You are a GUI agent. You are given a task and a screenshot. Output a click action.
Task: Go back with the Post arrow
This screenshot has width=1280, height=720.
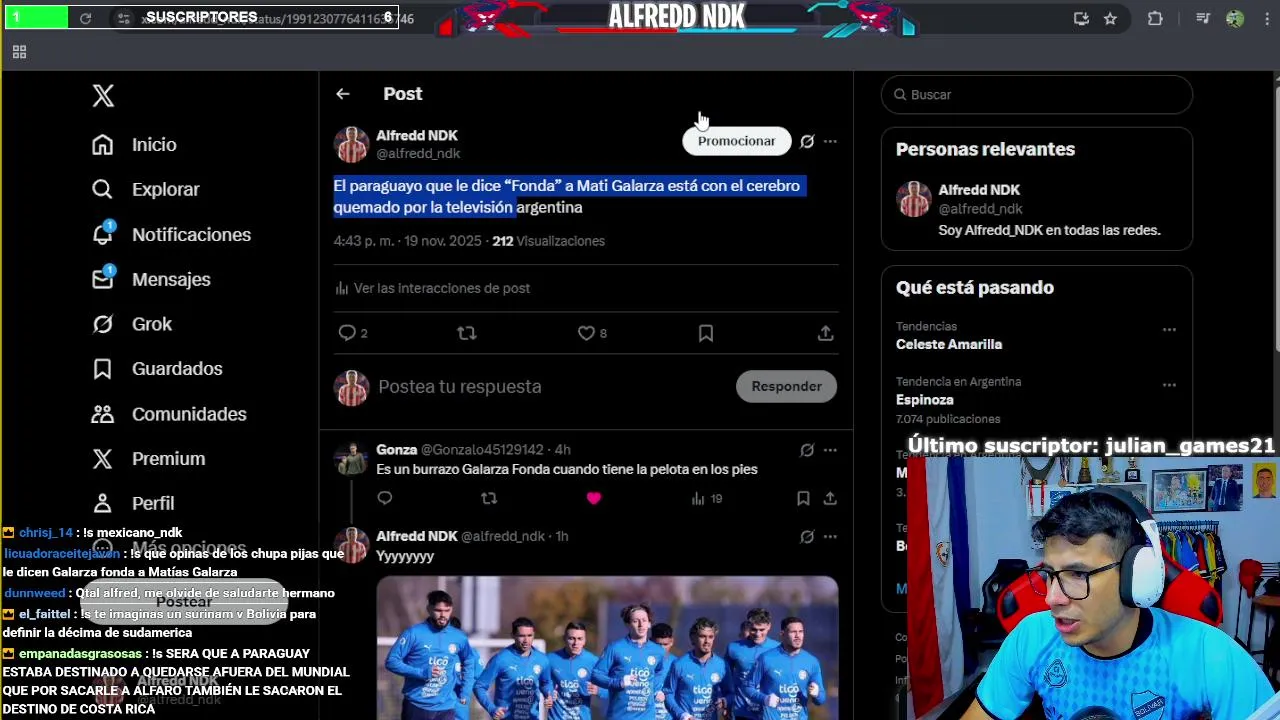[x=343, y=94]
